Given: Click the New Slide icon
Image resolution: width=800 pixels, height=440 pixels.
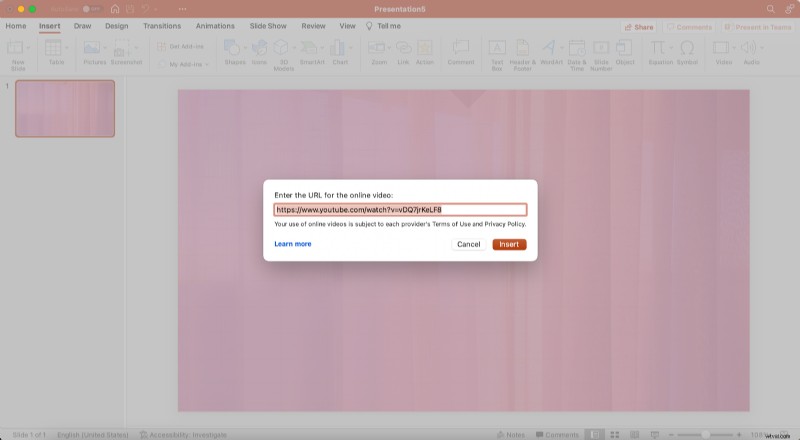Looking at the screenshot, I should point(15,47).
